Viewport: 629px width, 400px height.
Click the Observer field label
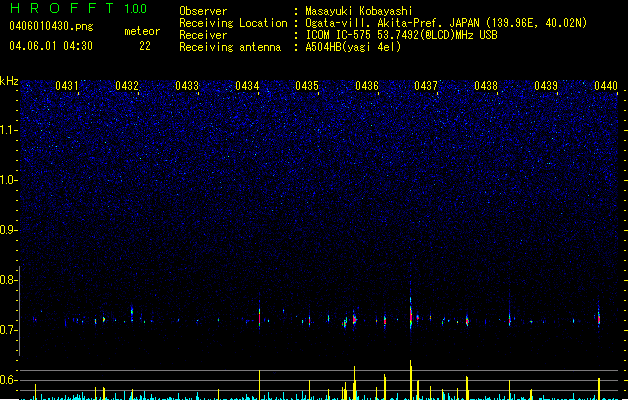203,11
